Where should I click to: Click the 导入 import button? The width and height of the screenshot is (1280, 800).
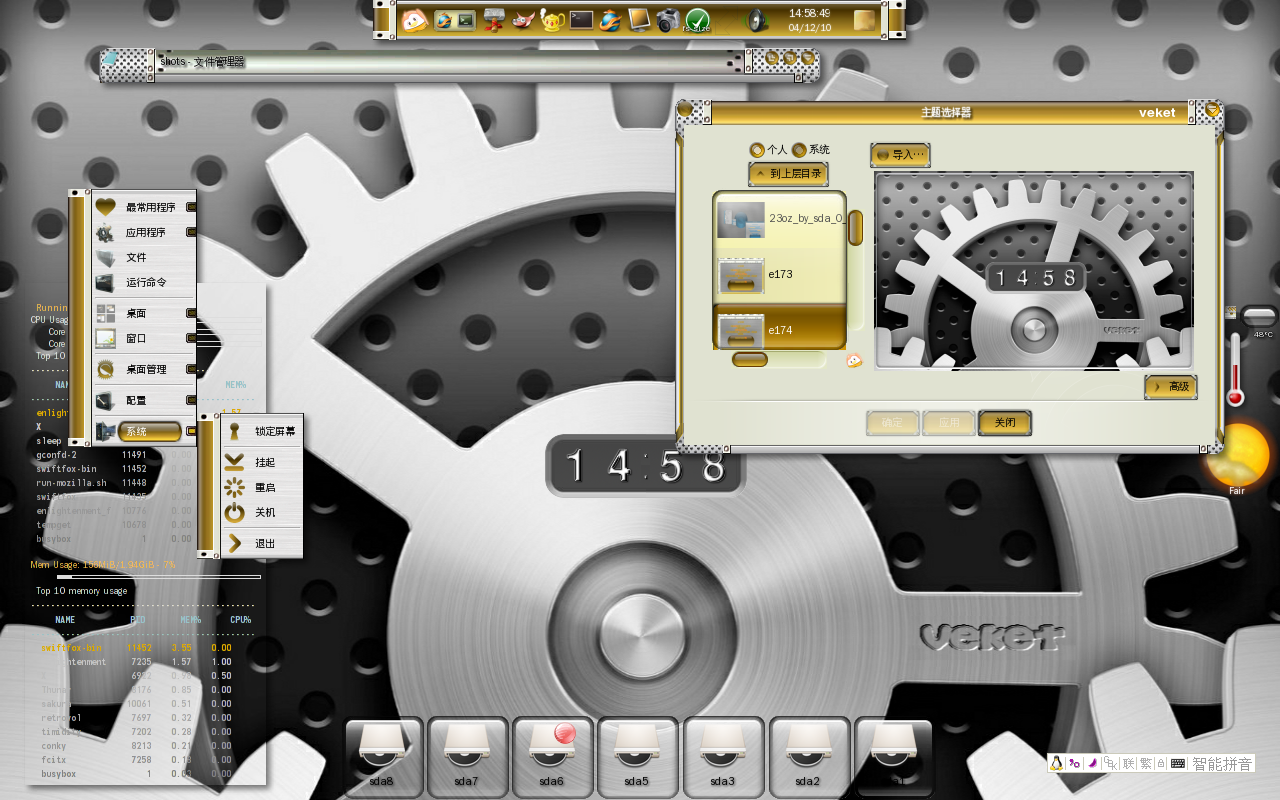click(900, 154)
